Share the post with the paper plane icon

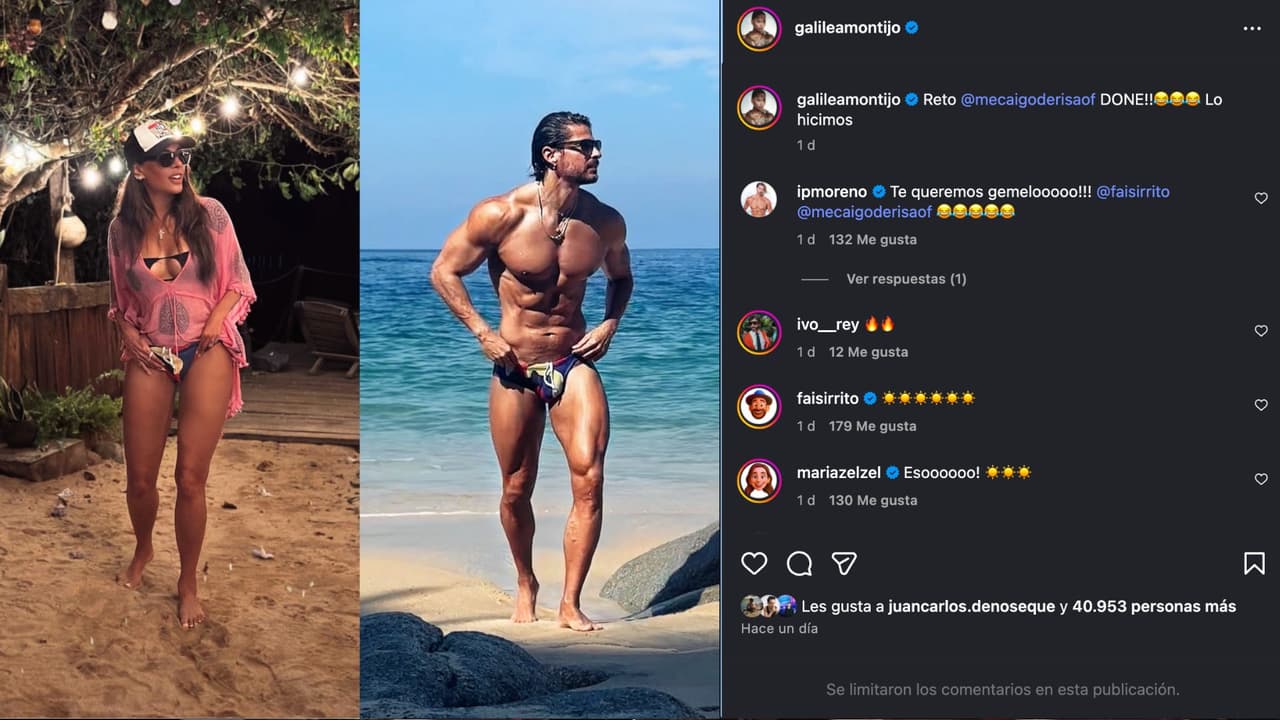(844, 563)
